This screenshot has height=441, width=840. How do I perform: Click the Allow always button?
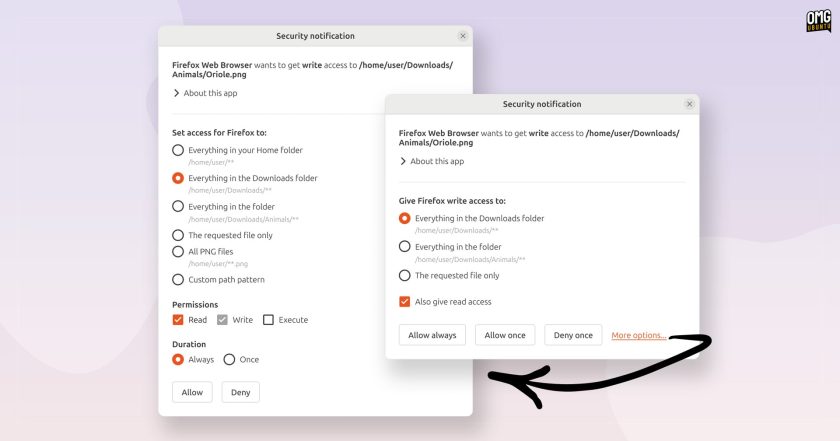(x=432, y=335)
